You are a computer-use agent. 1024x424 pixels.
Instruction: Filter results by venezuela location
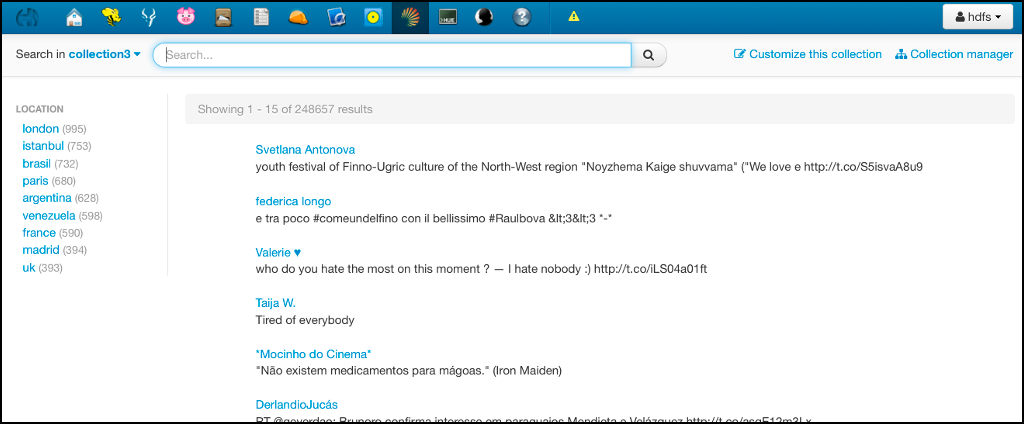[x=49, y=215]
